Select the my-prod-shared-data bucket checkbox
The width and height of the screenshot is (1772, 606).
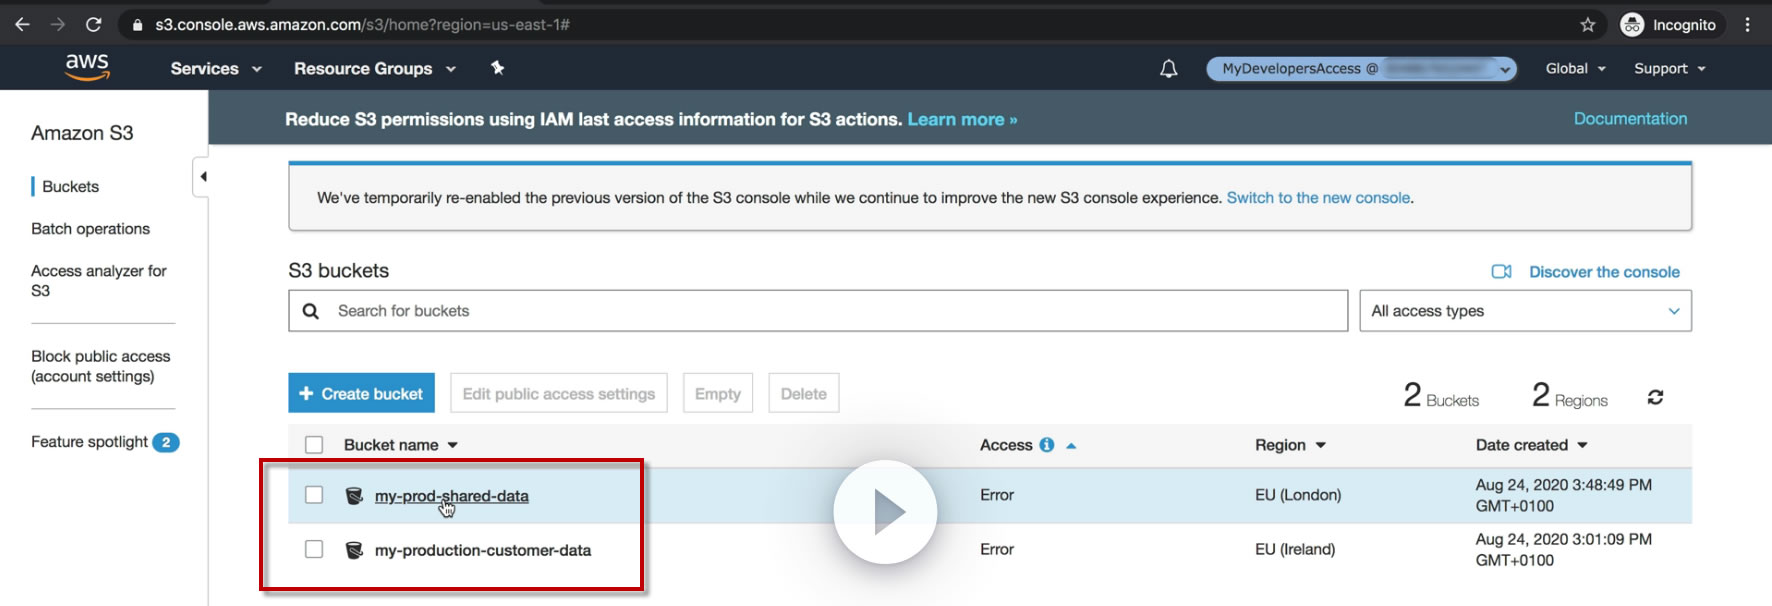coord(314,495)
